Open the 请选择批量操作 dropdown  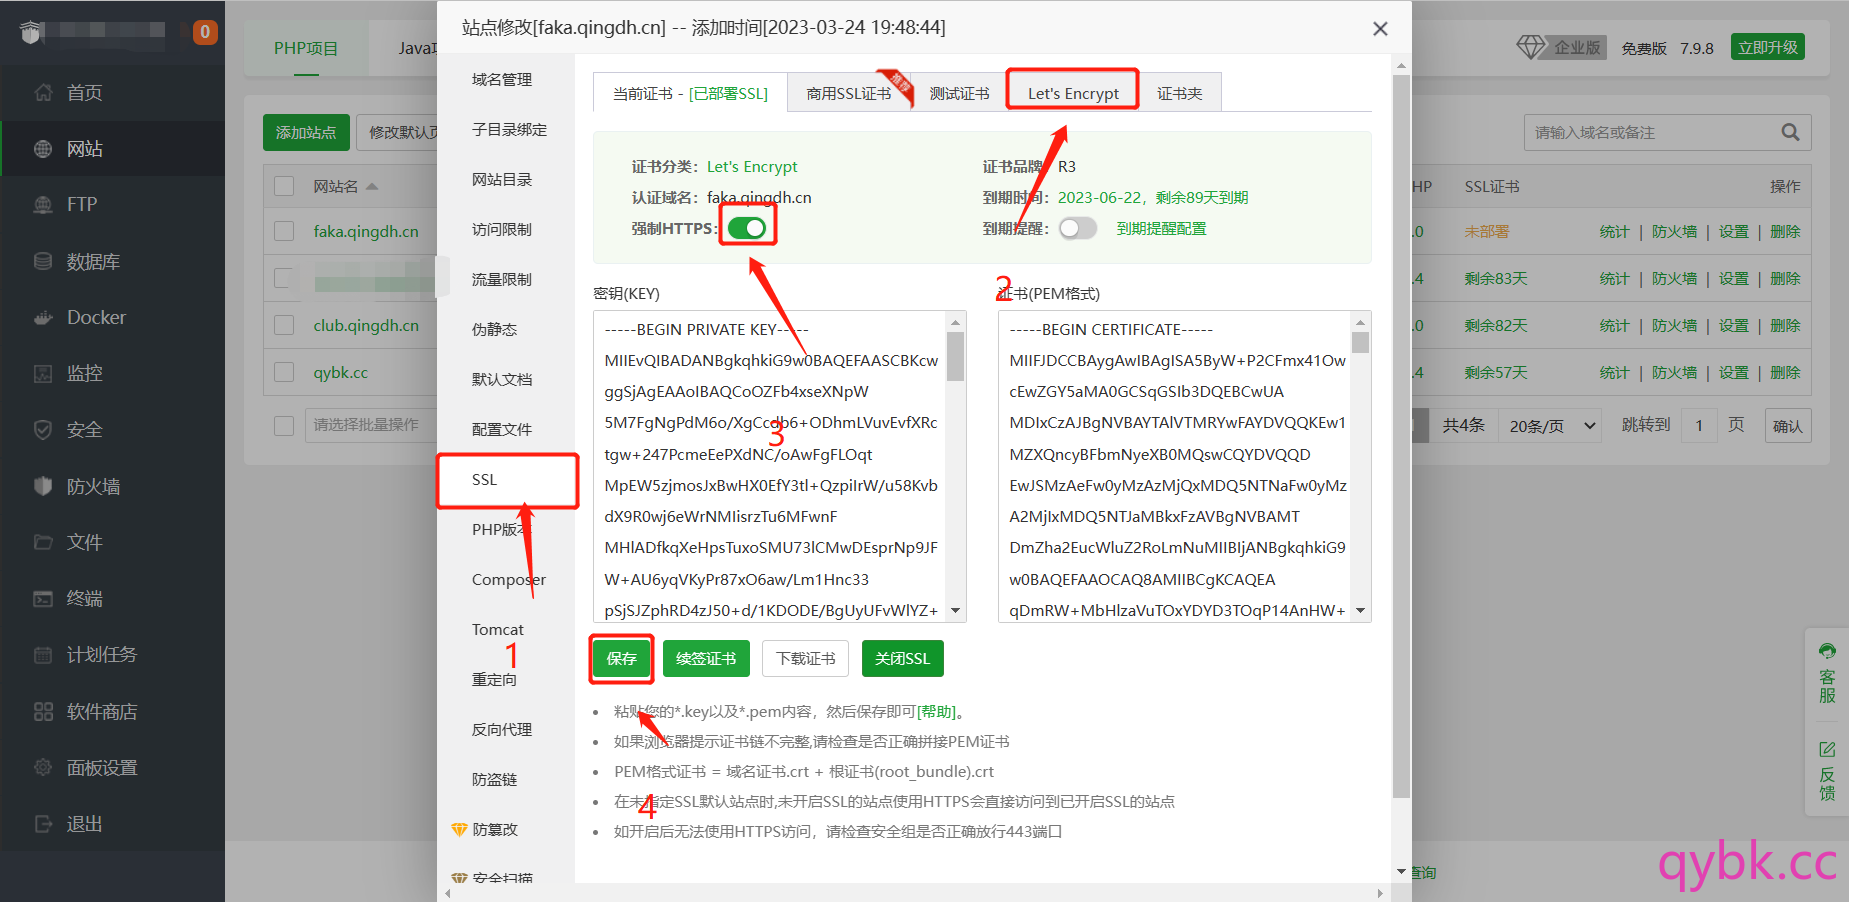(x=368, y=425)
